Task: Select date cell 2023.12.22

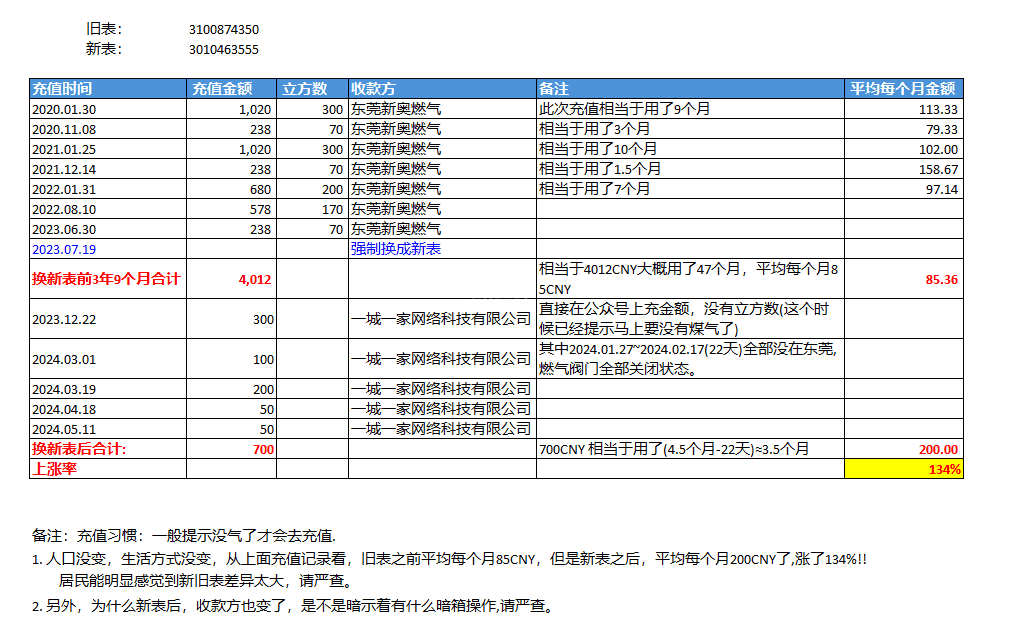Action: pyautogui.click(x=108, y=319)
